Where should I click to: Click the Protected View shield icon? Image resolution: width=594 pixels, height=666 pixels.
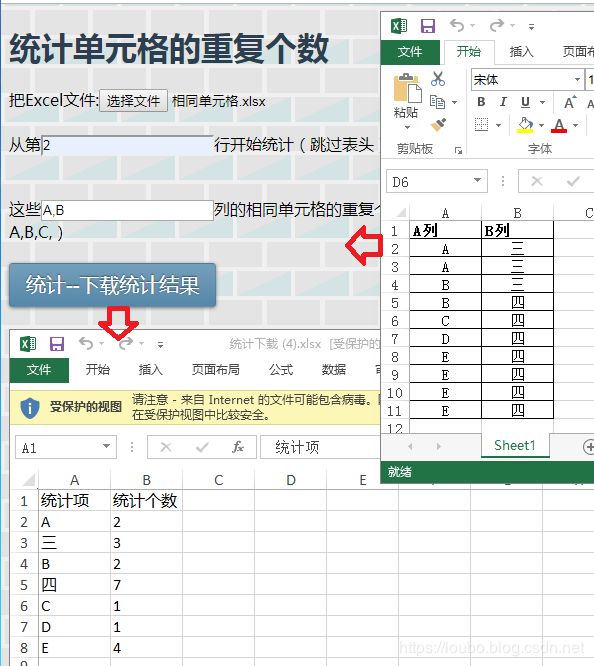[x=30, y=408]
